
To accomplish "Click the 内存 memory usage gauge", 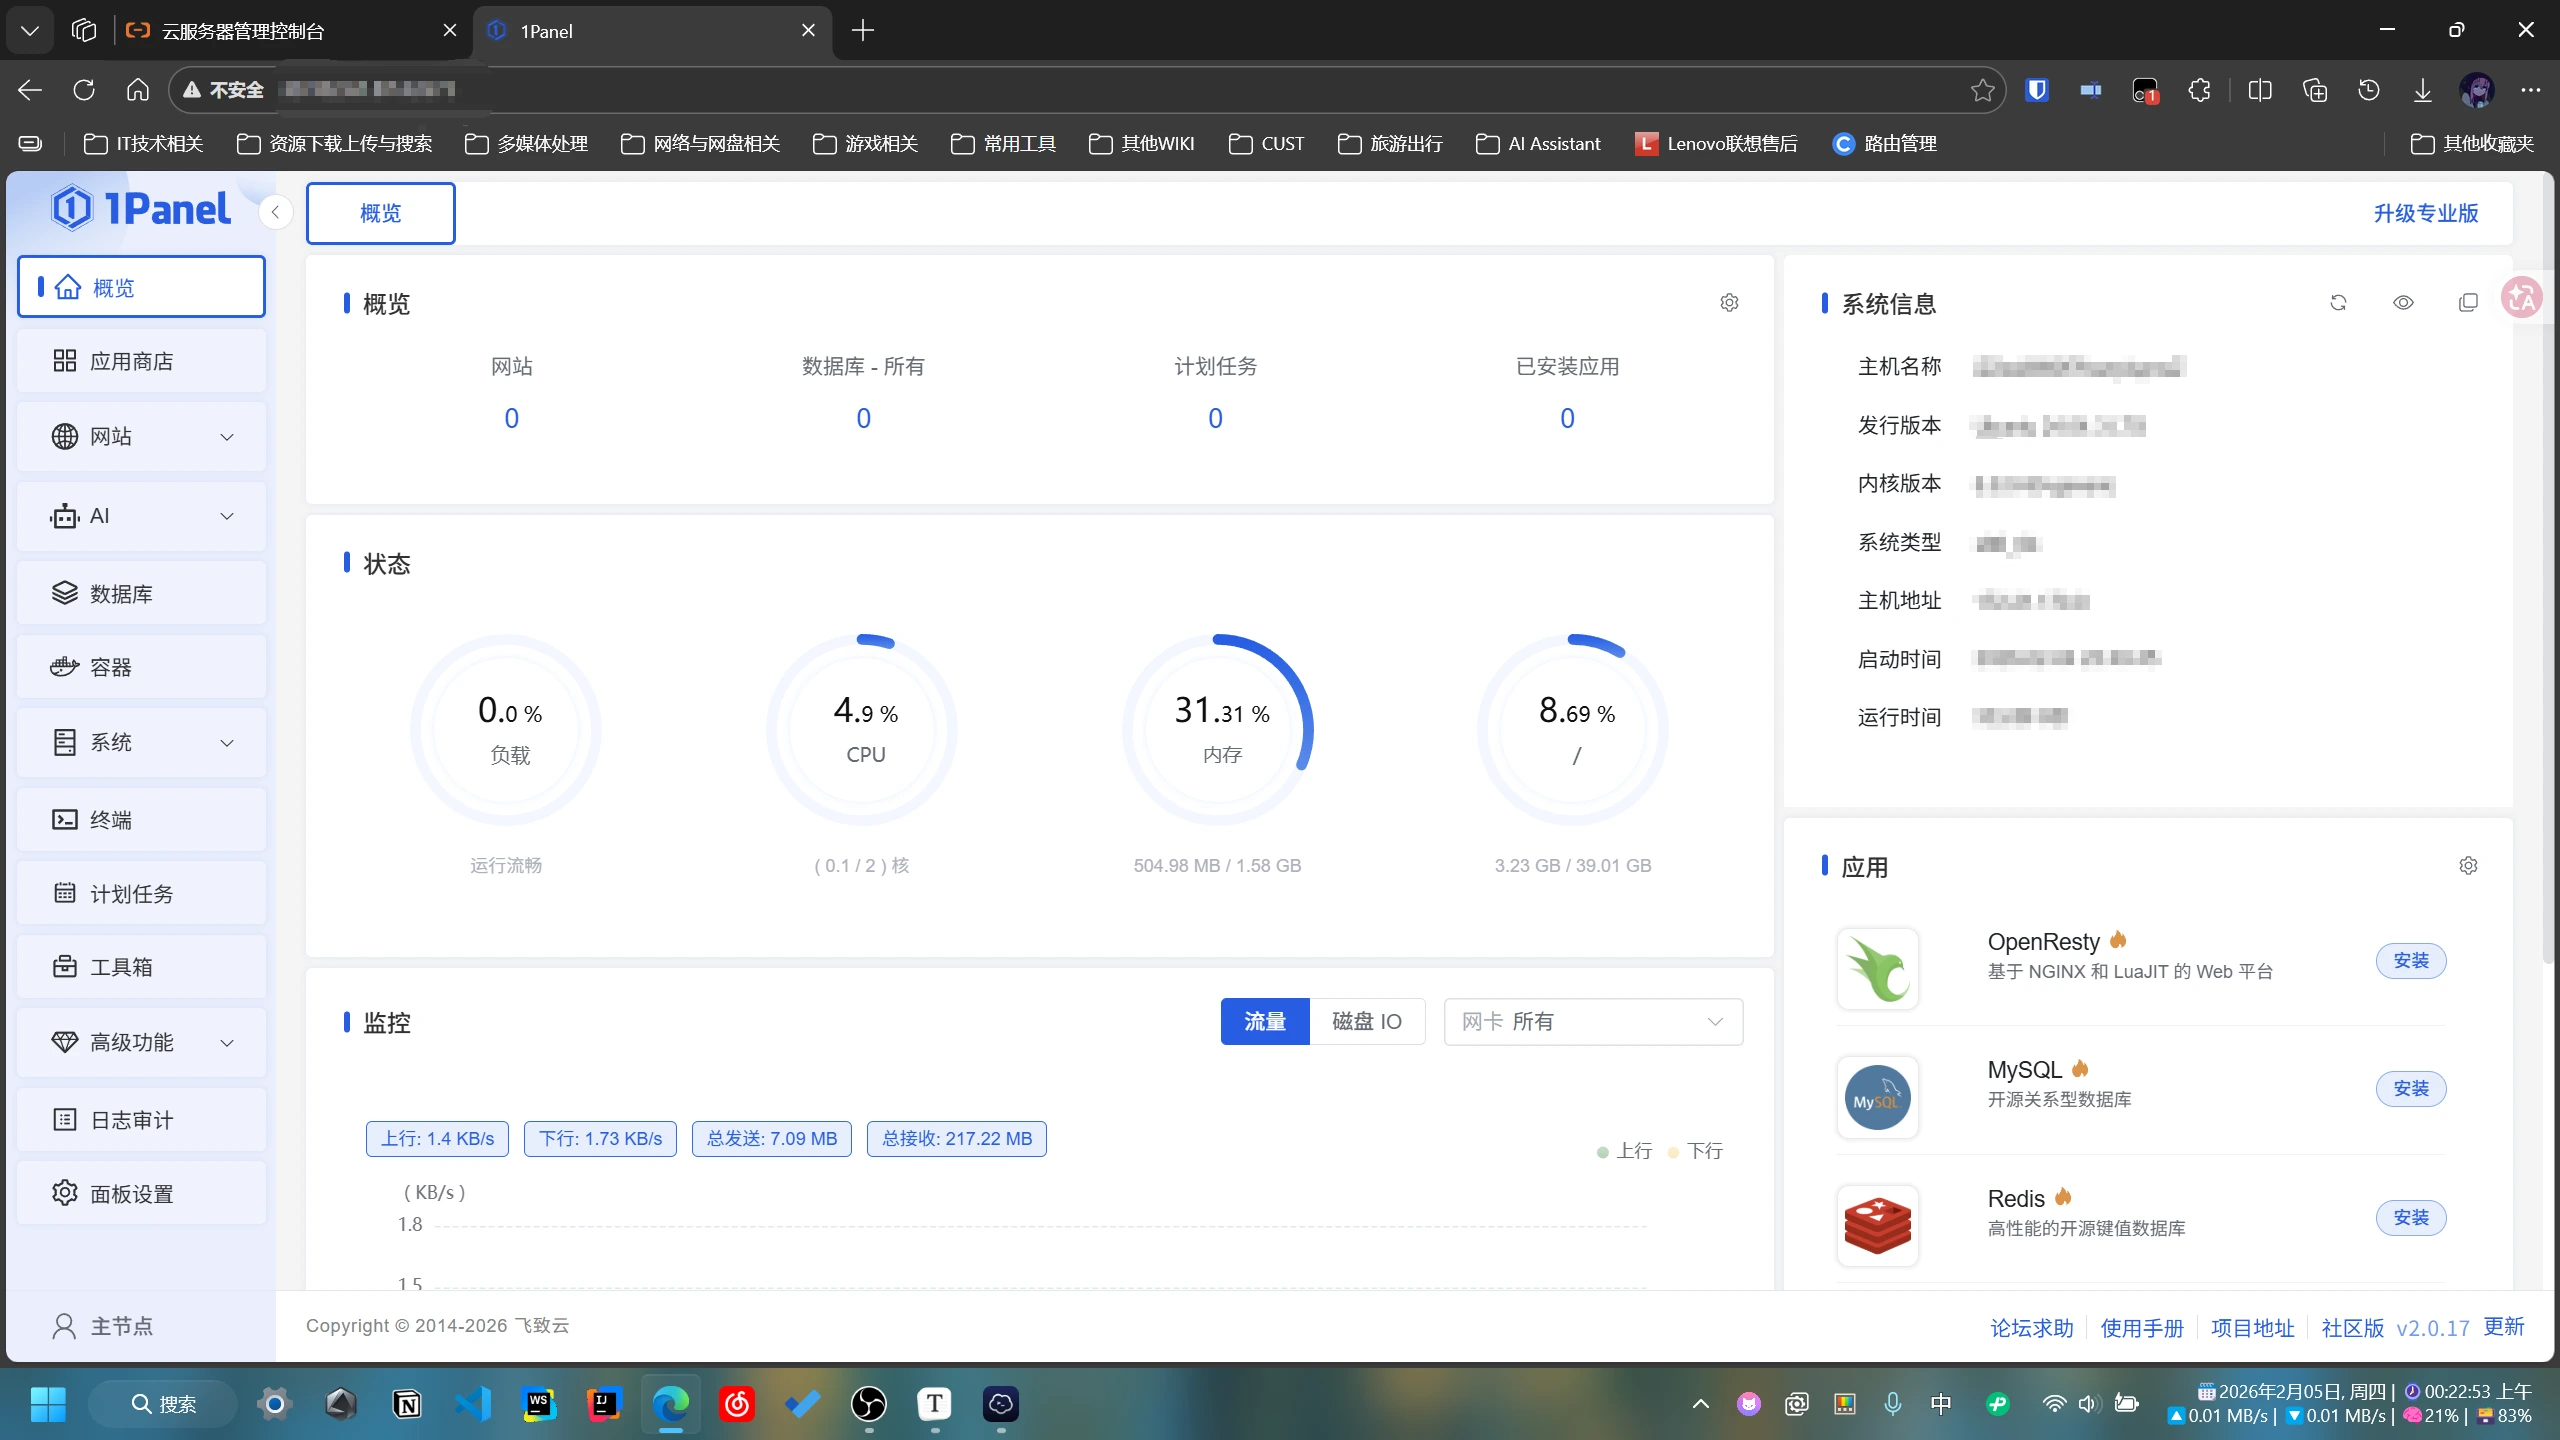I will tap(1217, 730).
